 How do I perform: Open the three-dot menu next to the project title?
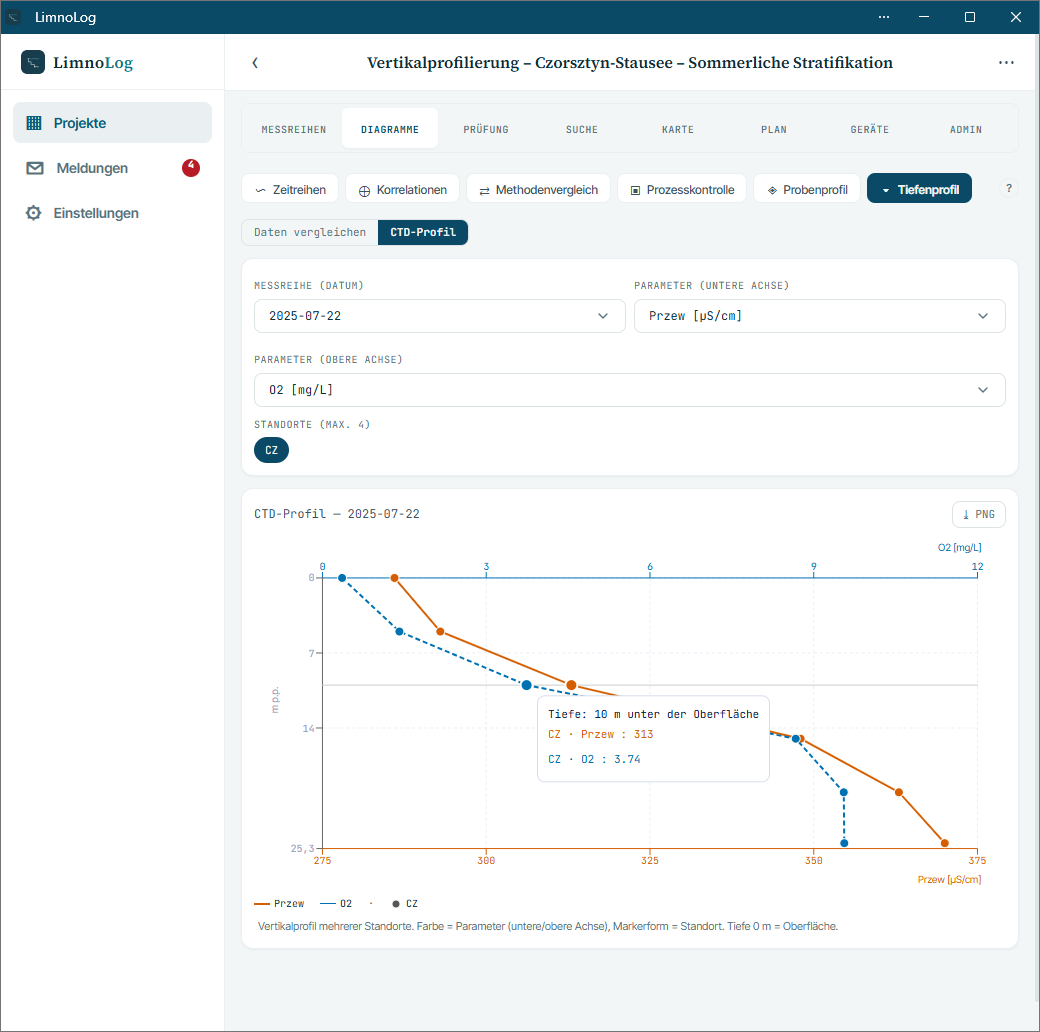click(x=1006, y=62)
